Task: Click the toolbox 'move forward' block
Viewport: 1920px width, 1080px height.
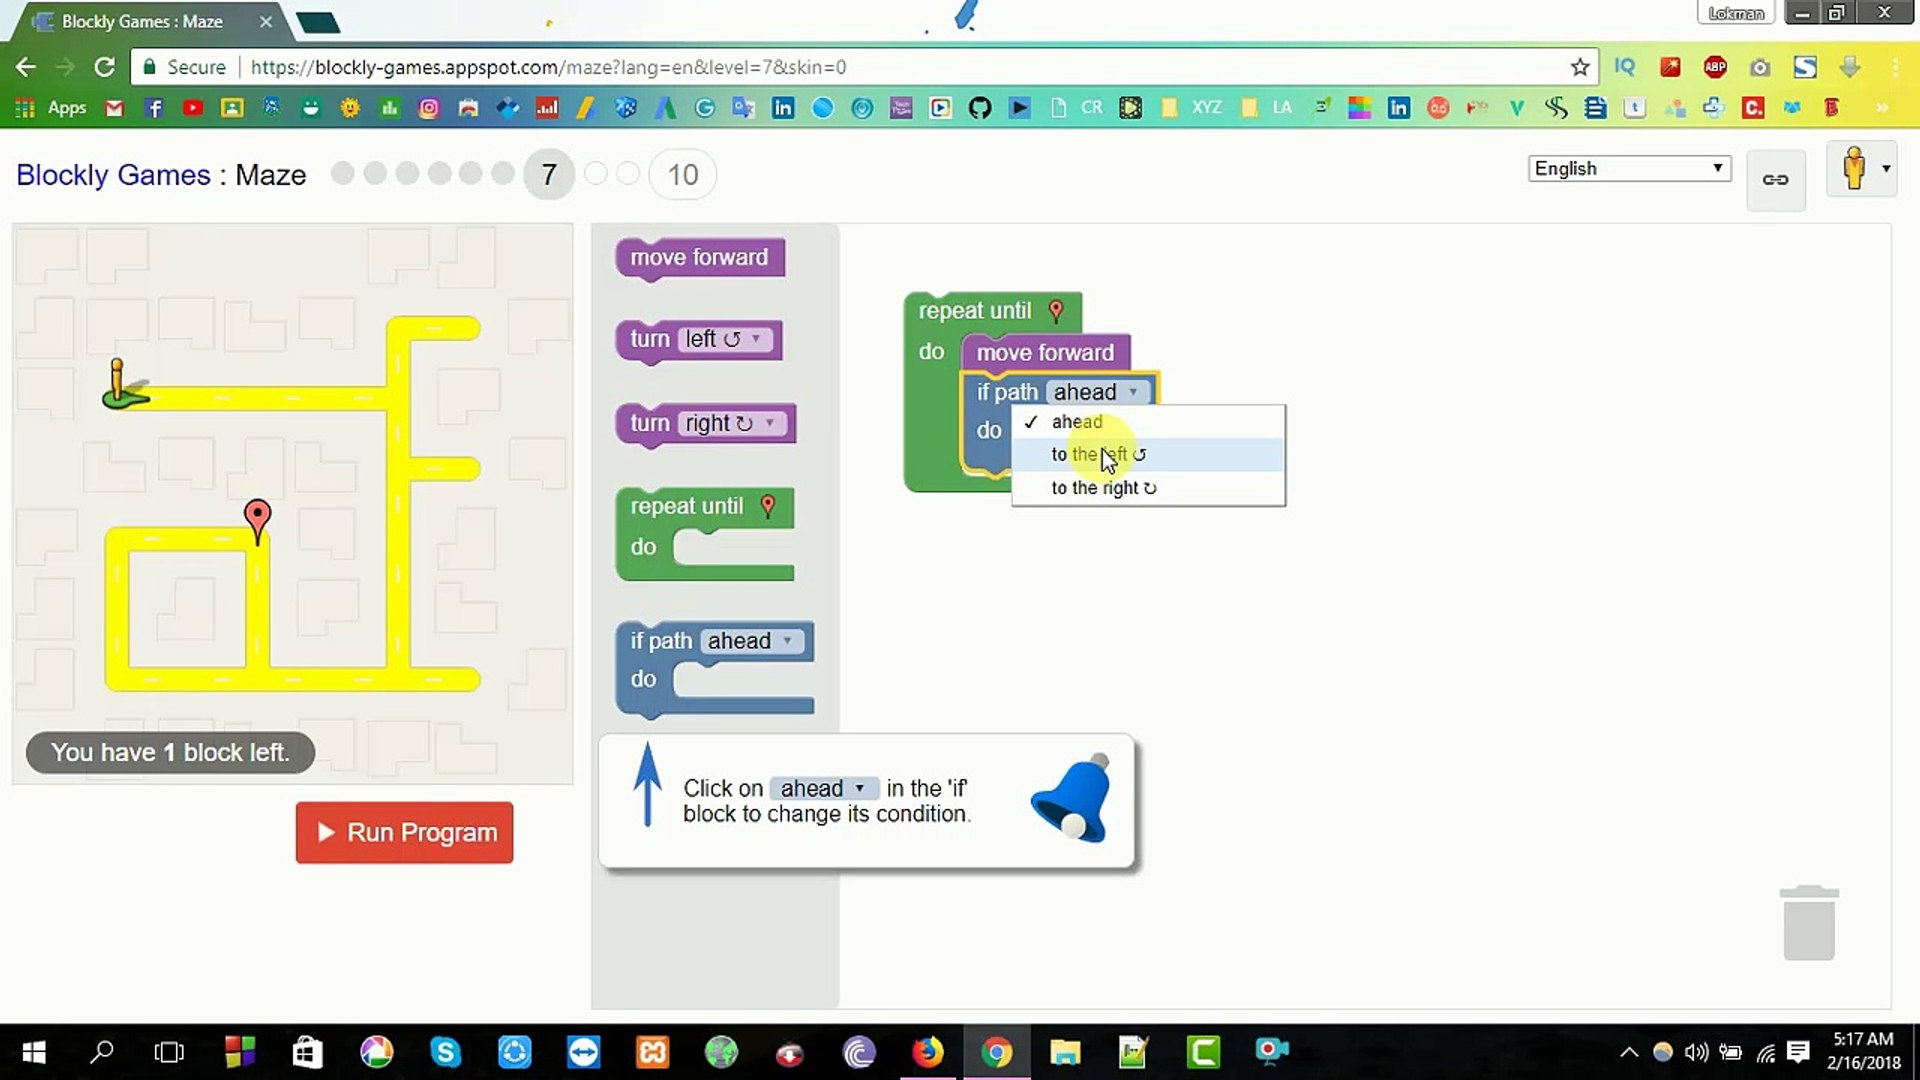Action: click(x=699, y=258)
